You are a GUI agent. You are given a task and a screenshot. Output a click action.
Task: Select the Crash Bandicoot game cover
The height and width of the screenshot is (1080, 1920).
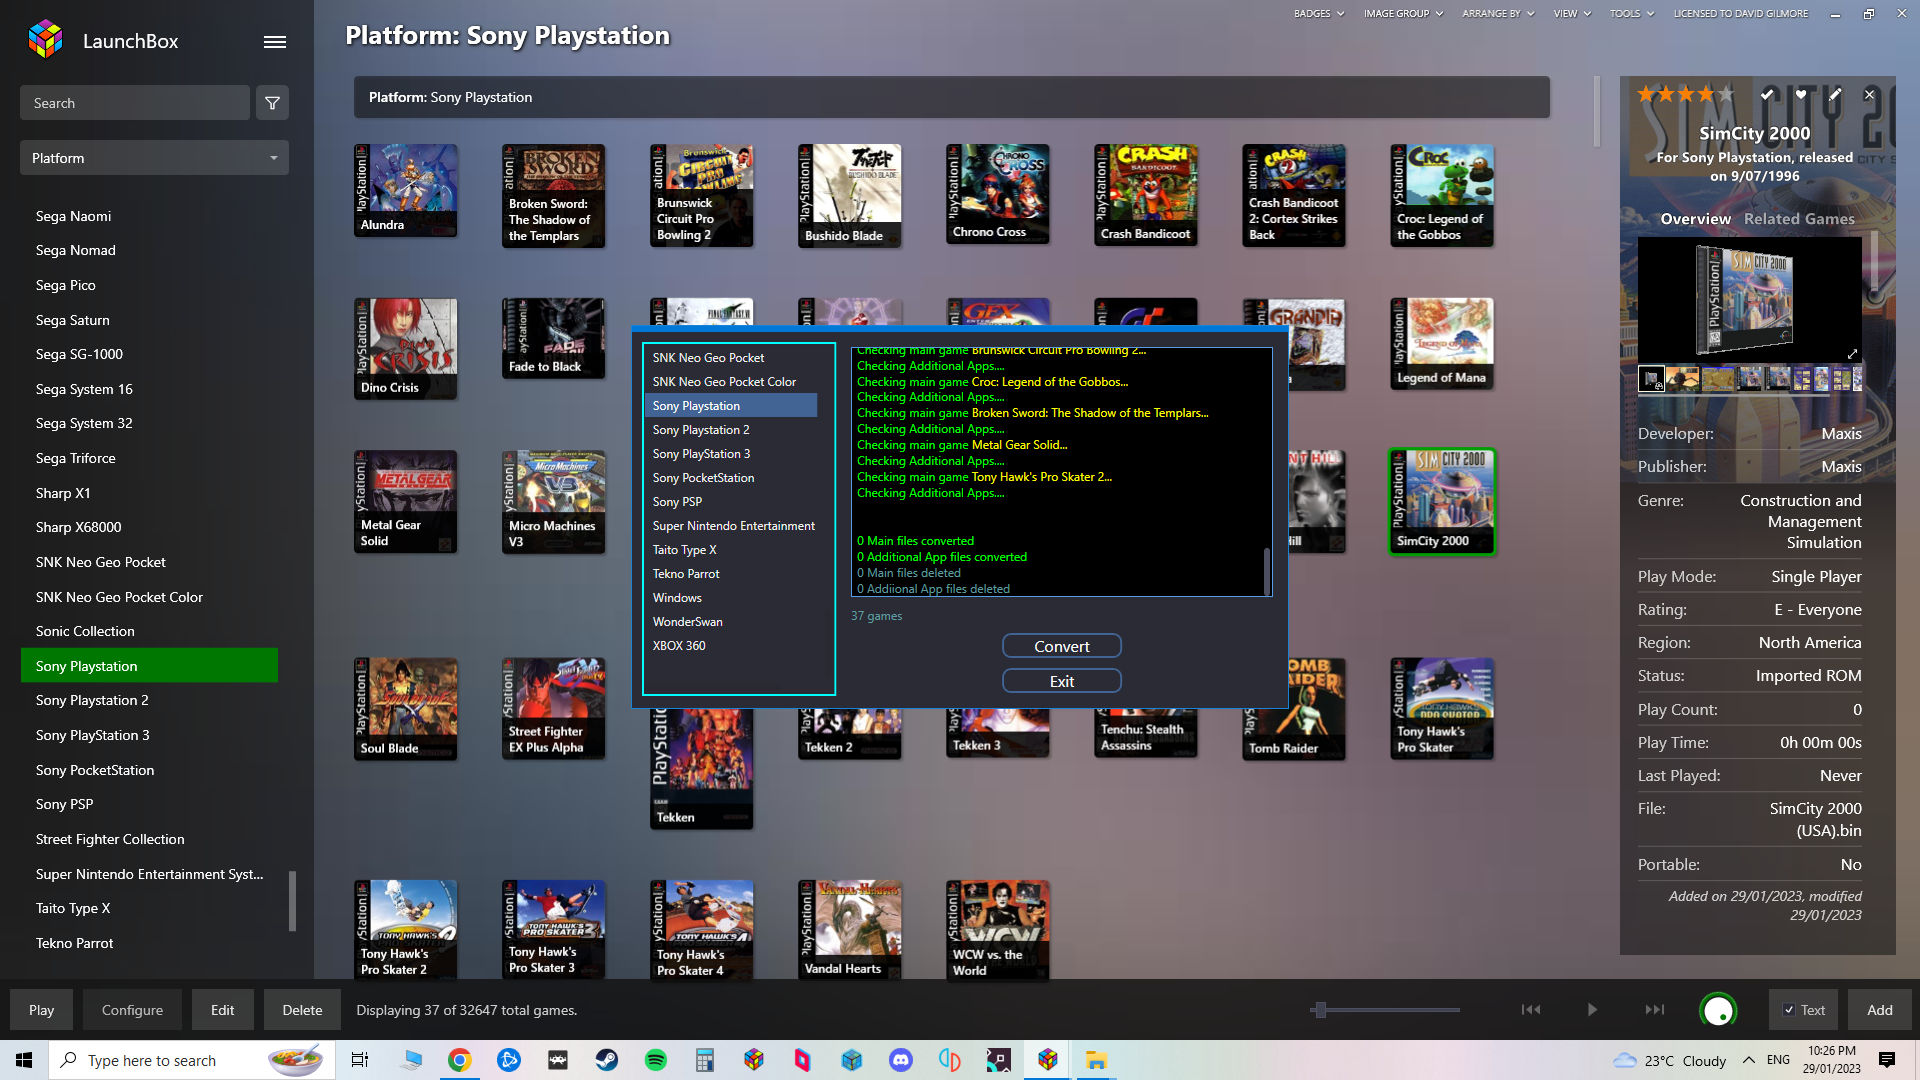tap(1145, 195)
